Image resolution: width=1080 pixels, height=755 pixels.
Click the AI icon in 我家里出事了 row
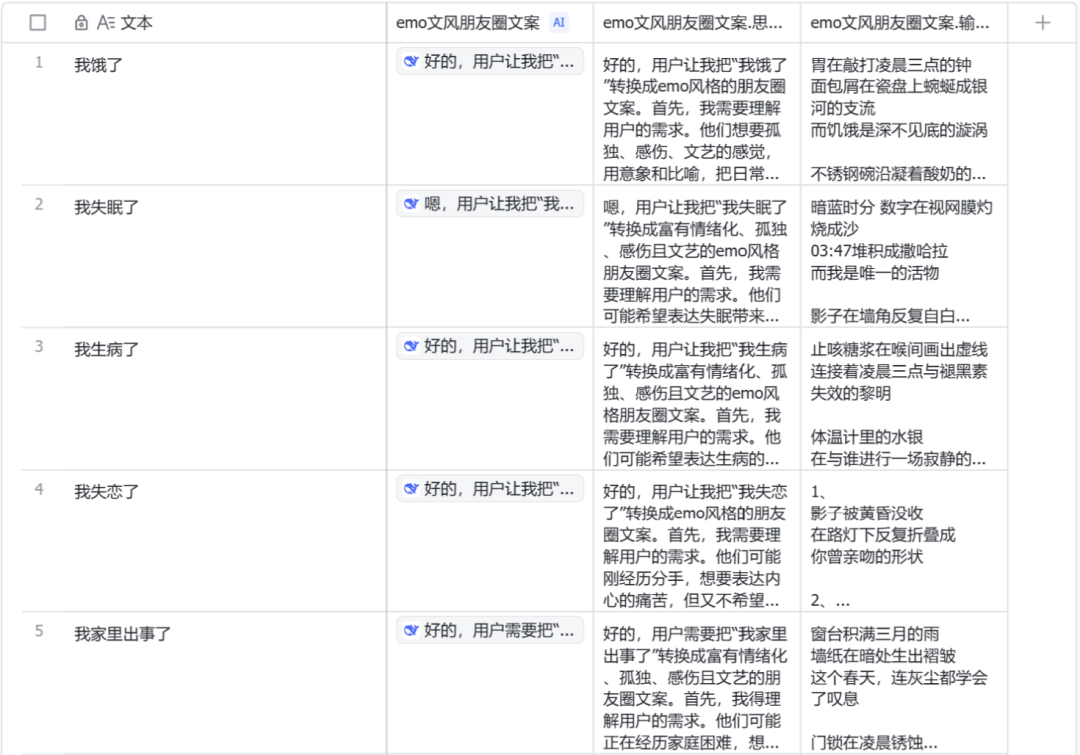(x=411, y=630)
